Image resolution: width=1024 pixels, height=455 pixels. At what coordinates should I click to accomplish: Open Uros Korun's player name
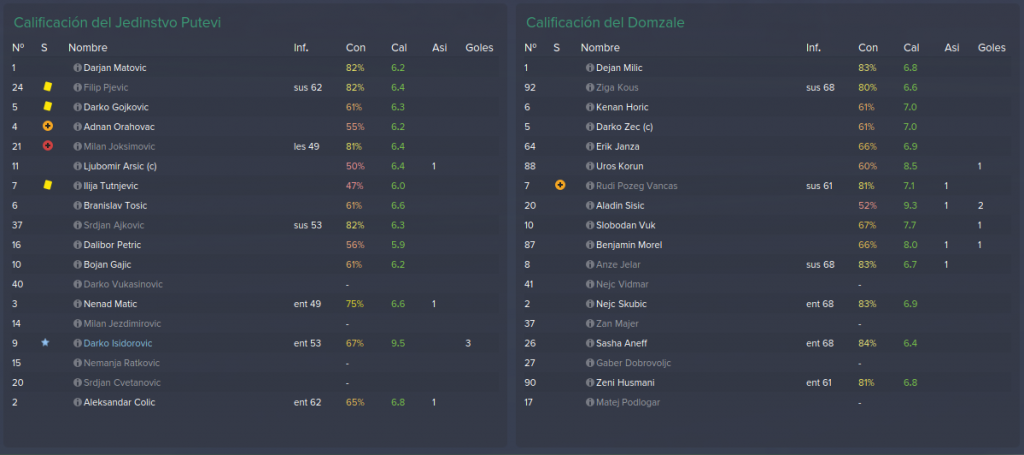(620, 166)
